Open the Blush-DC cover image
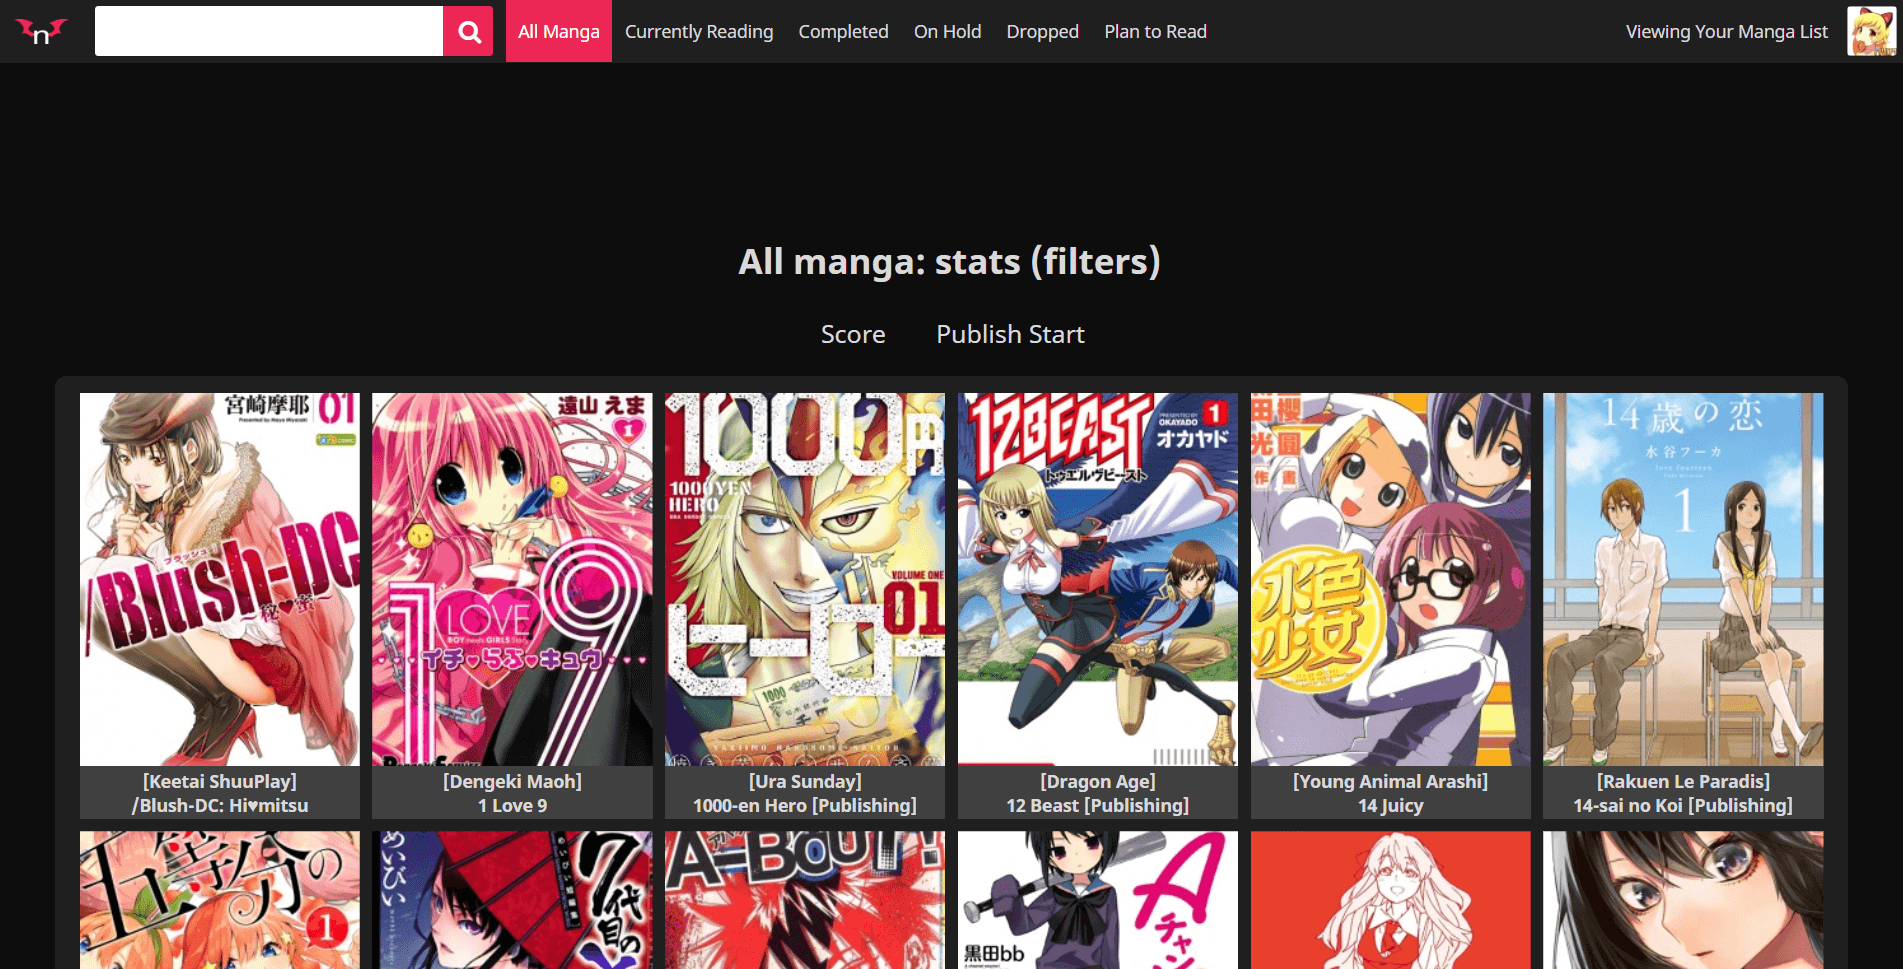Image resolution: width=1903 pixels, height=969 pixels. click(x=220, y=579)
